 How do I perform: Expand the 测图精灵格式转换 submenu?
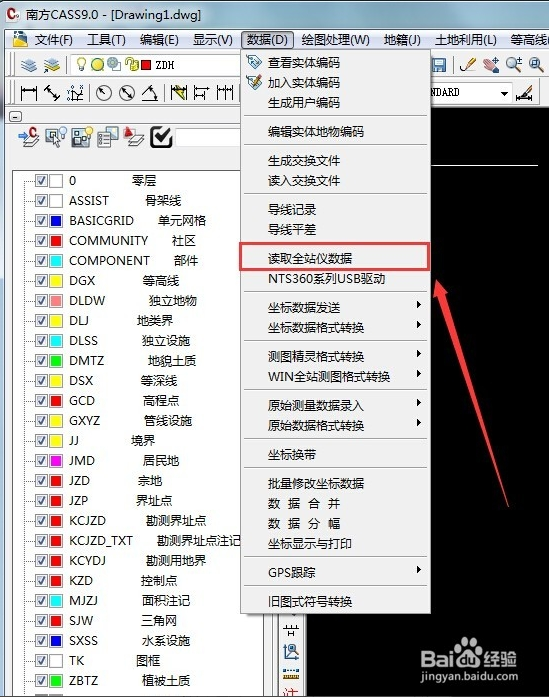pos(336,356)
